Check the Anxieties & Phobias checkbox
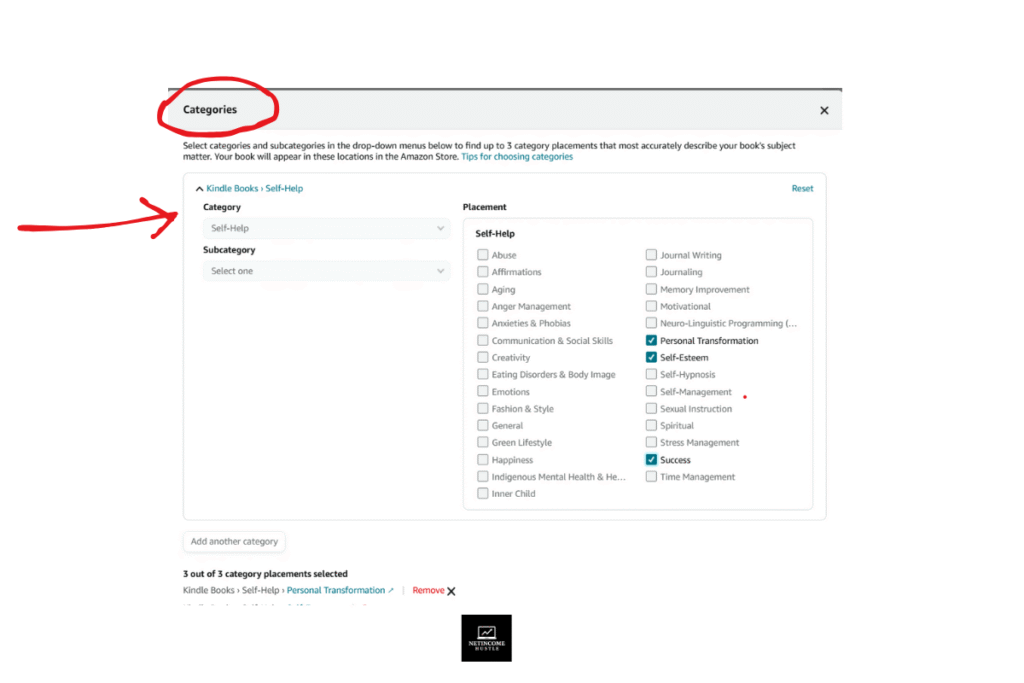 [483, 323]
